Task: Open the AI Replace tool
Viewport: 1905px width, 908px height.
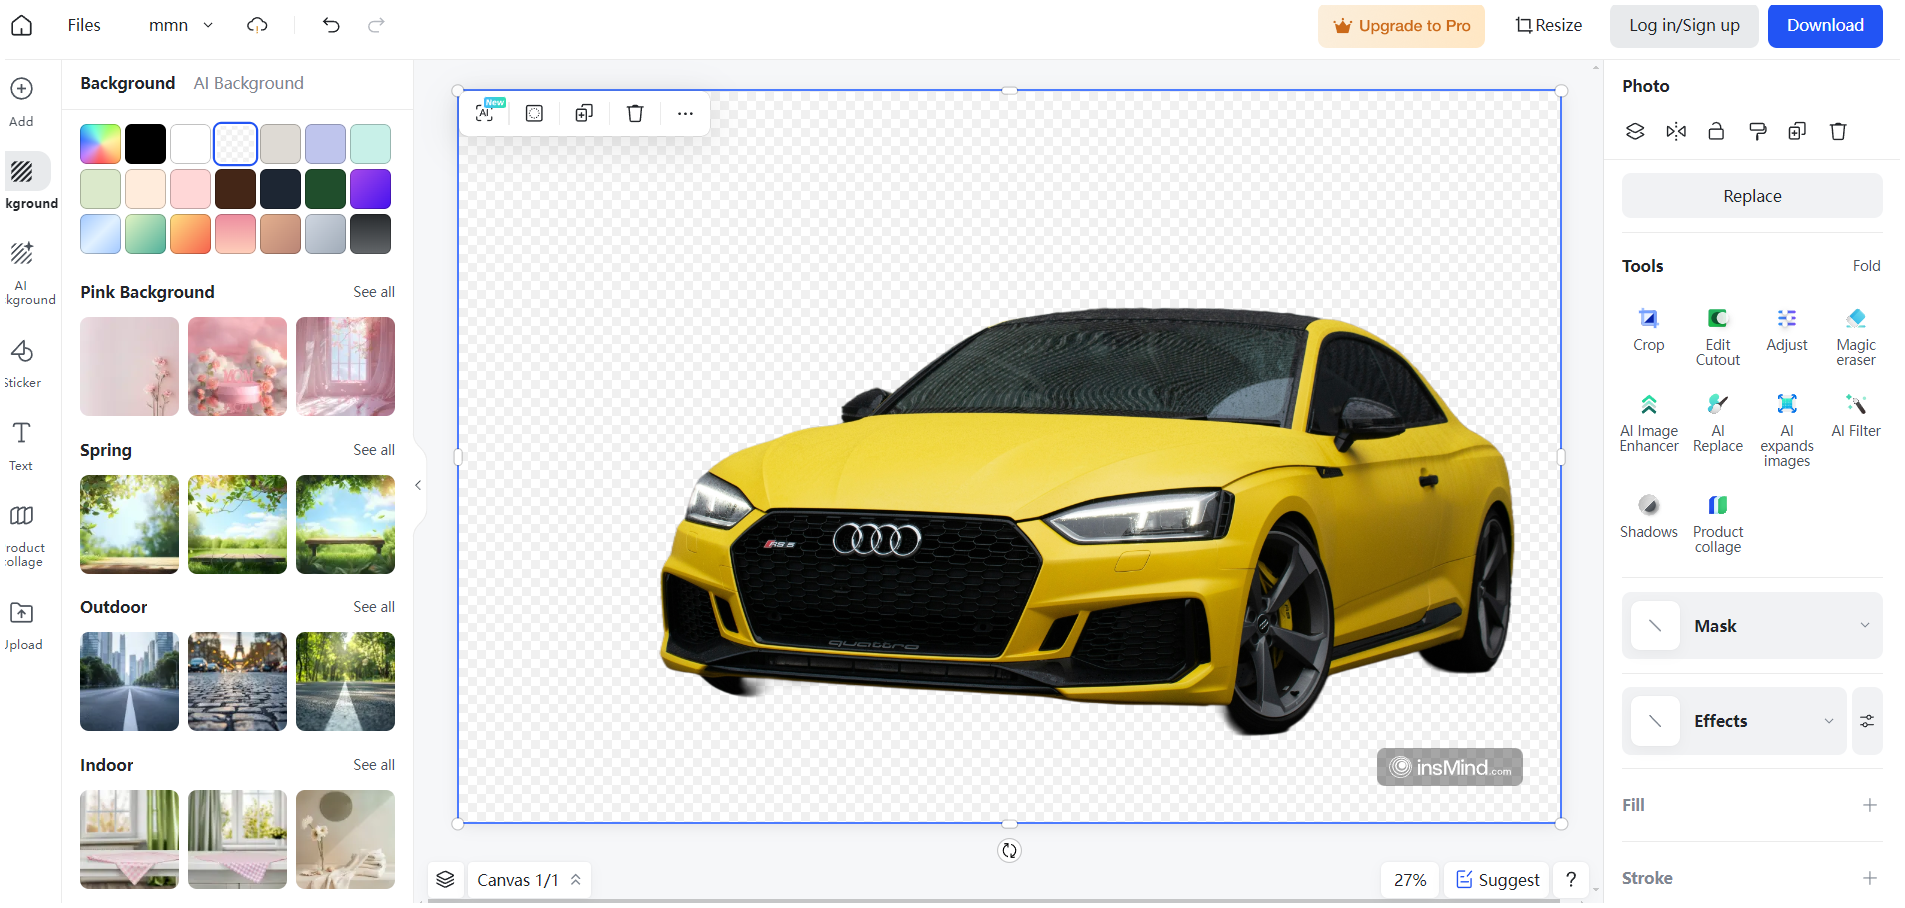Action: click(1717, 423)
